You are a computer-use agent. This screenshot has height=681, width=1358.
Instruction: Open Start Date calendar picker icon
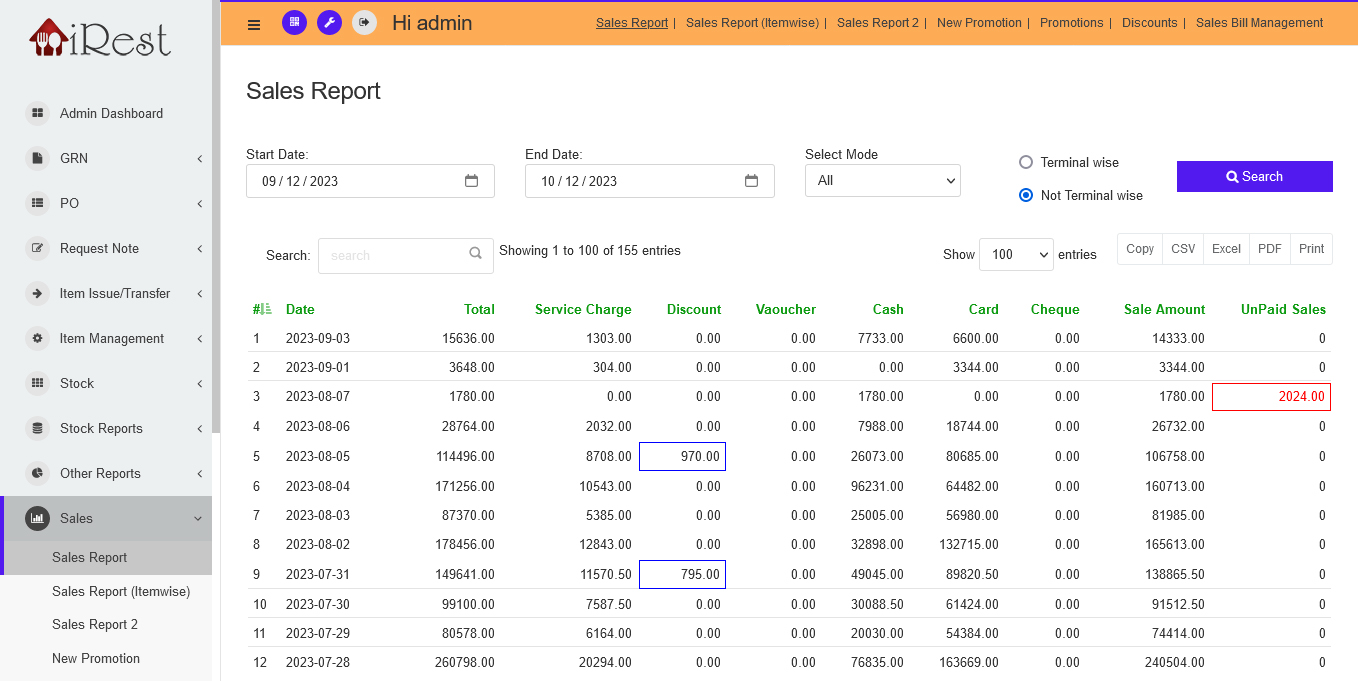[x=472, y=181]
